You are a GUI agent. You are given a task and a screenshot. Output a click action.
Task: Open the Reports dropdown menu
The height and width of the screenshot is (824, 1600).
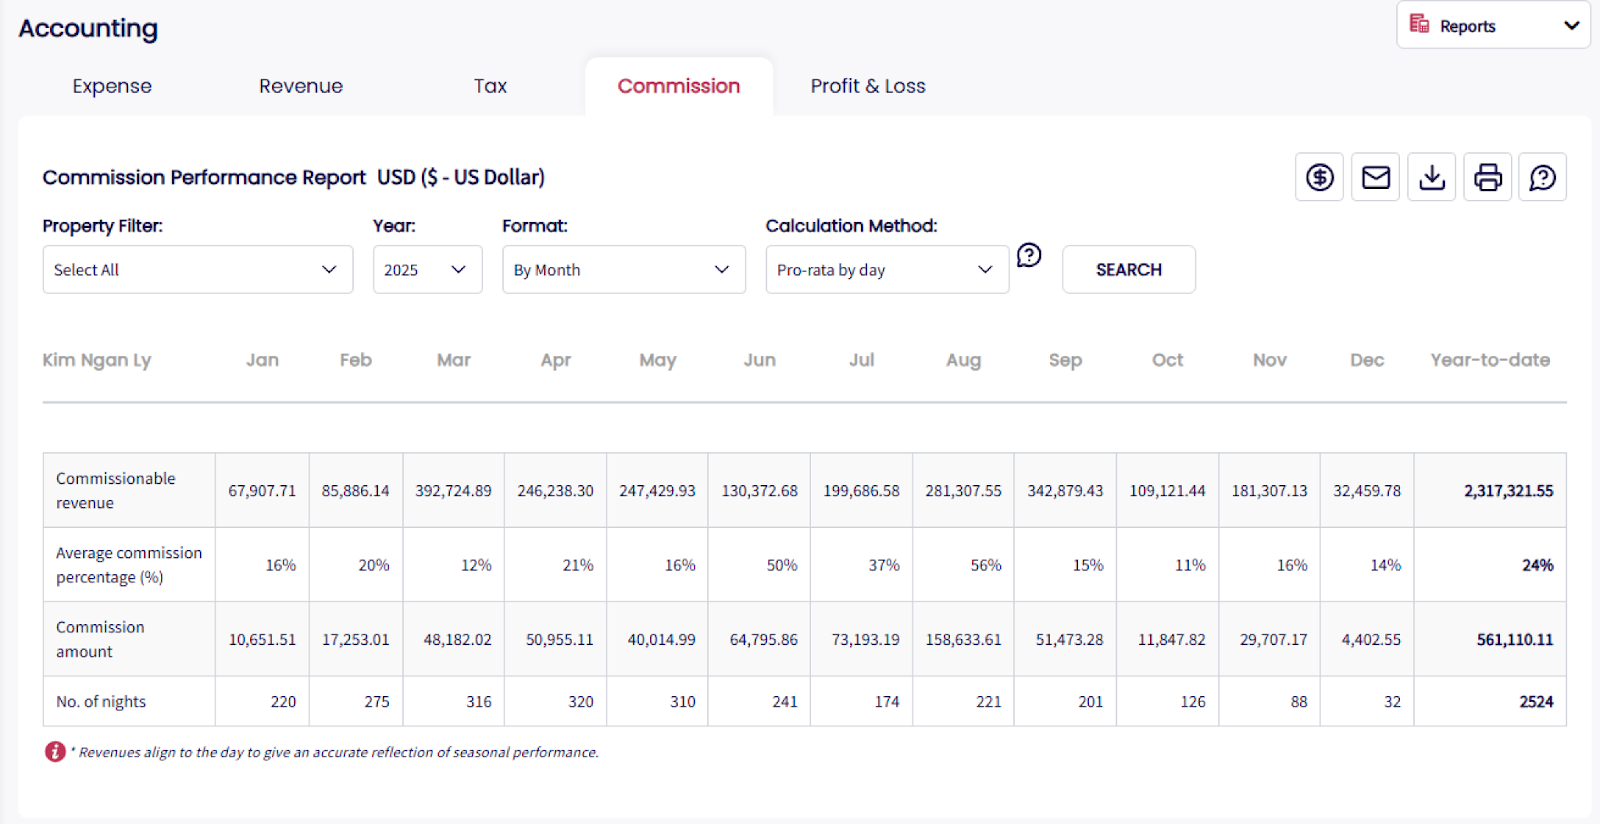click(1571, 25)
